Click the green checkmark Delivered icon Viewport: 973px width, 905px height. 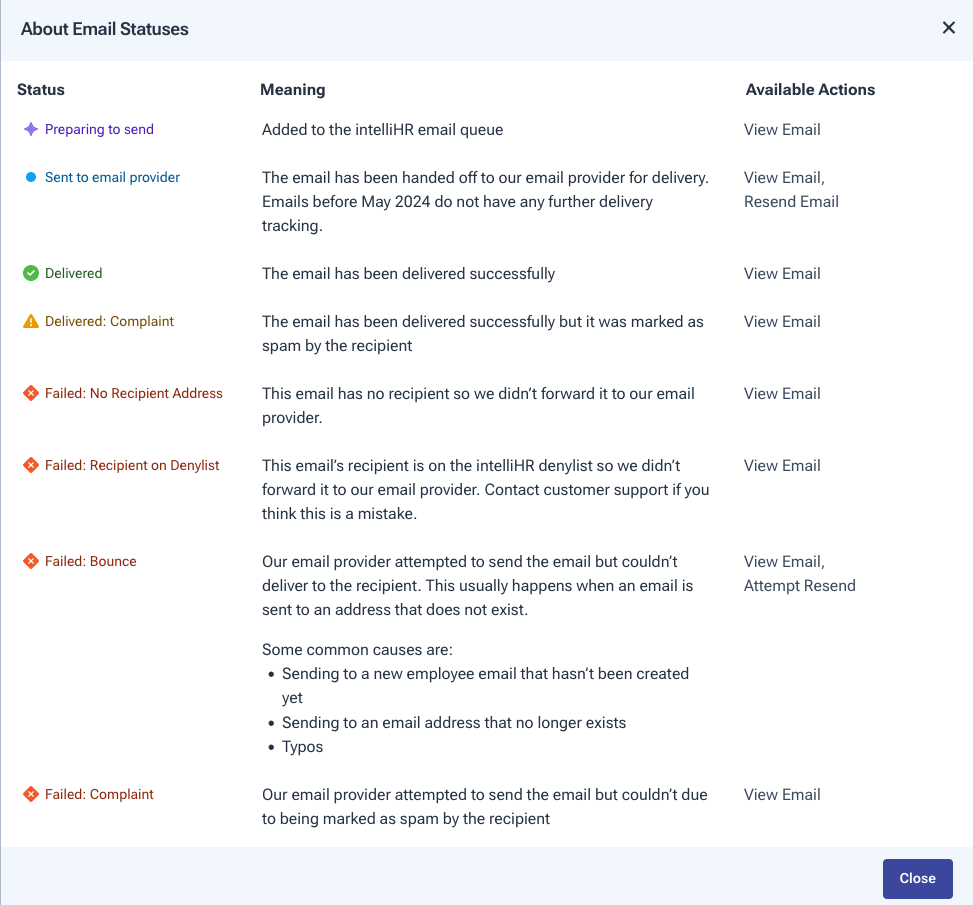click(31, 273)
